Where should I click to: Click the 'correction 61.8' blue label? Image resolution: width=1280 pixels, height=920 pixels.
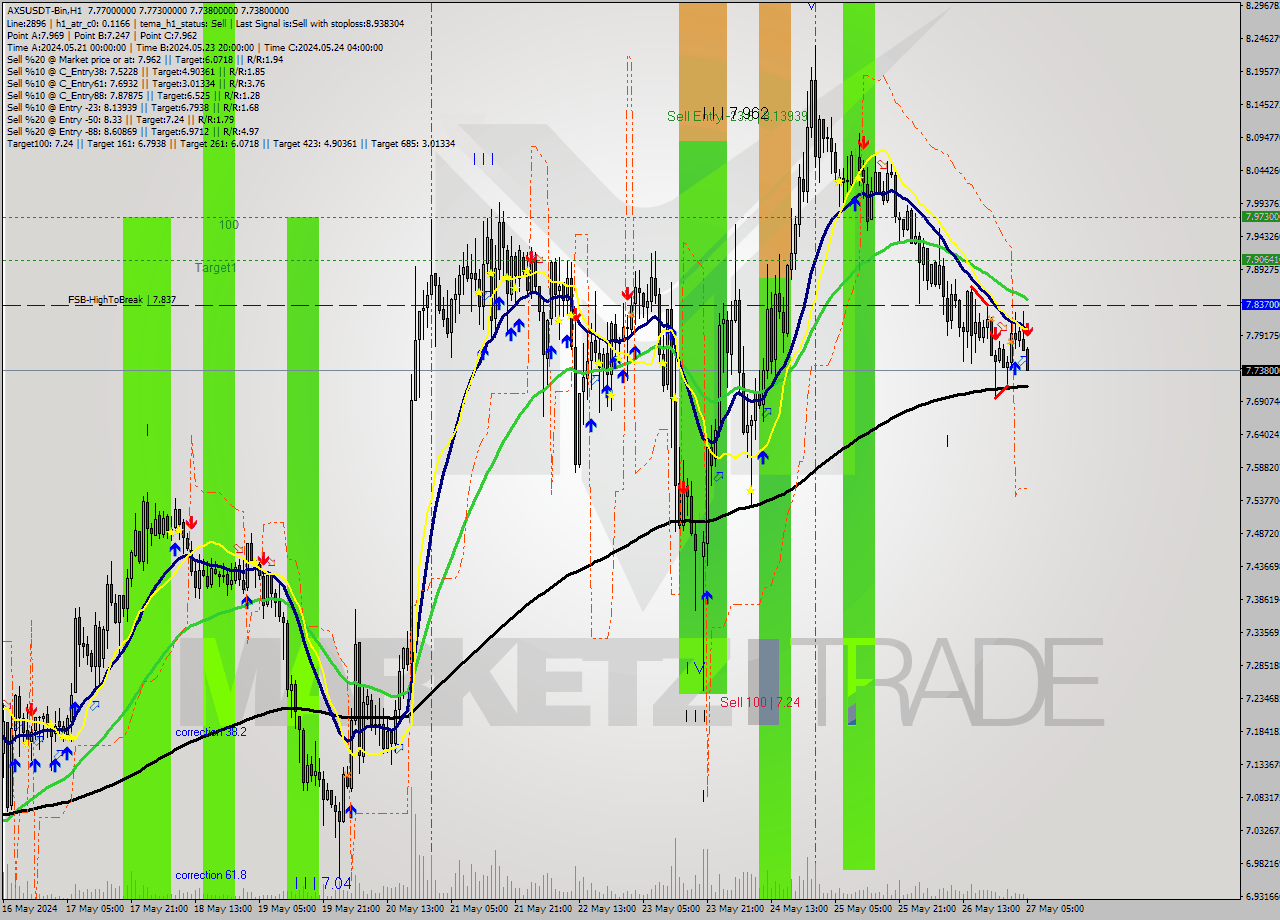pyautogui.click(x=211, y=875)
